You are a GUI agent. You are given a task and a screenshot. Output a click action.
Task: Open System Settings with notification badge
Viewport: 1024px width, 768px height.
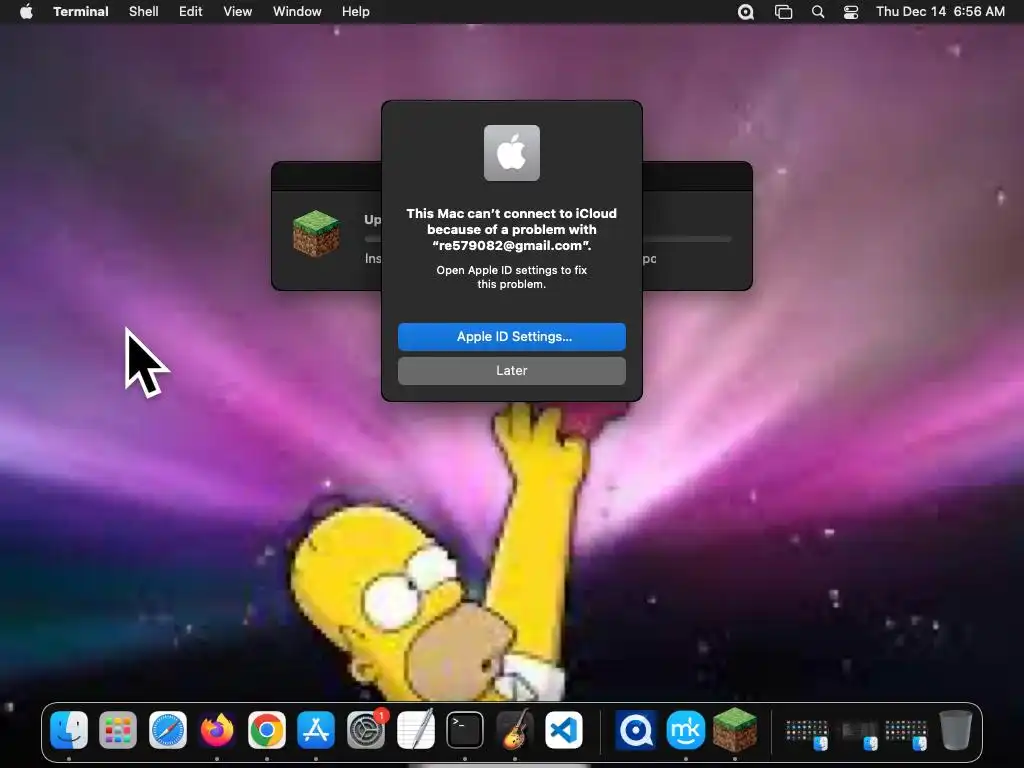(x=366, y=729)
